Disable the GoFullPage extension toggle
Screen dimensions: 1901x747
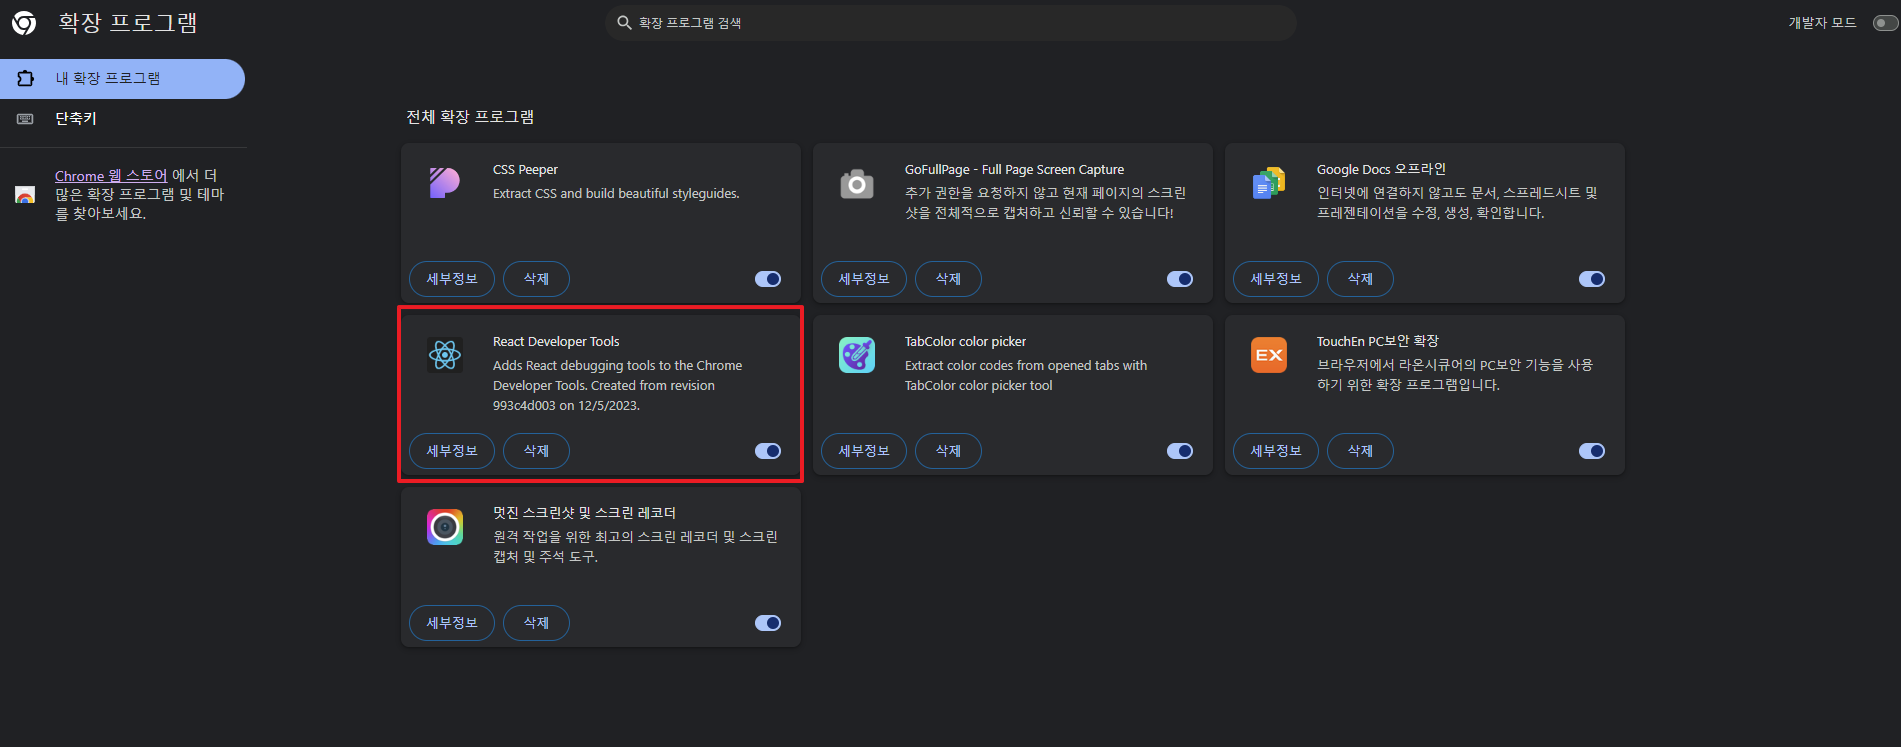click(1180, 279)
